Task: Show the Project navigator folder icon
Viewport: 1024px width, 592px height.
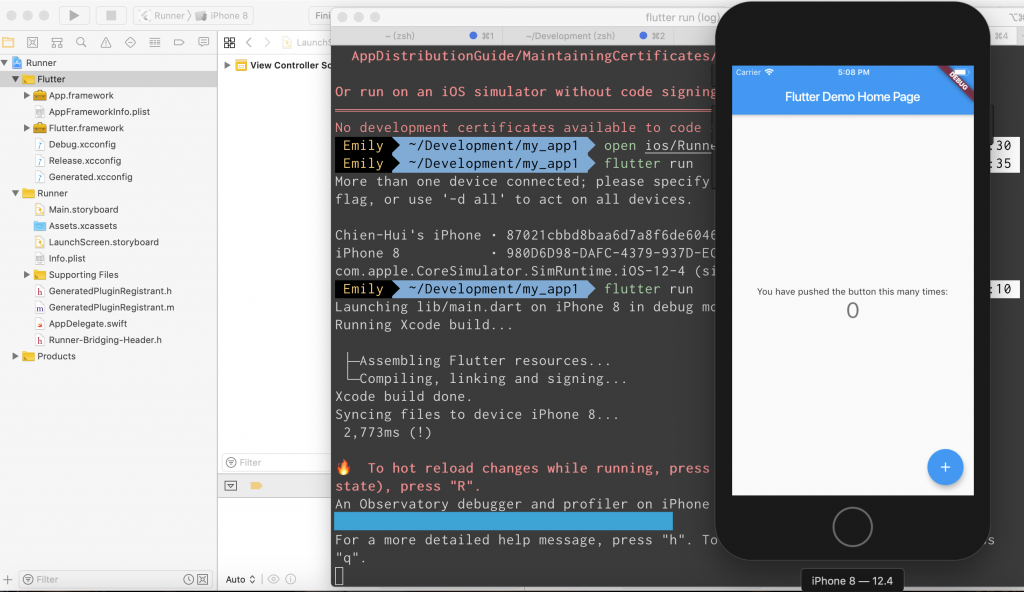Action: 8,42
